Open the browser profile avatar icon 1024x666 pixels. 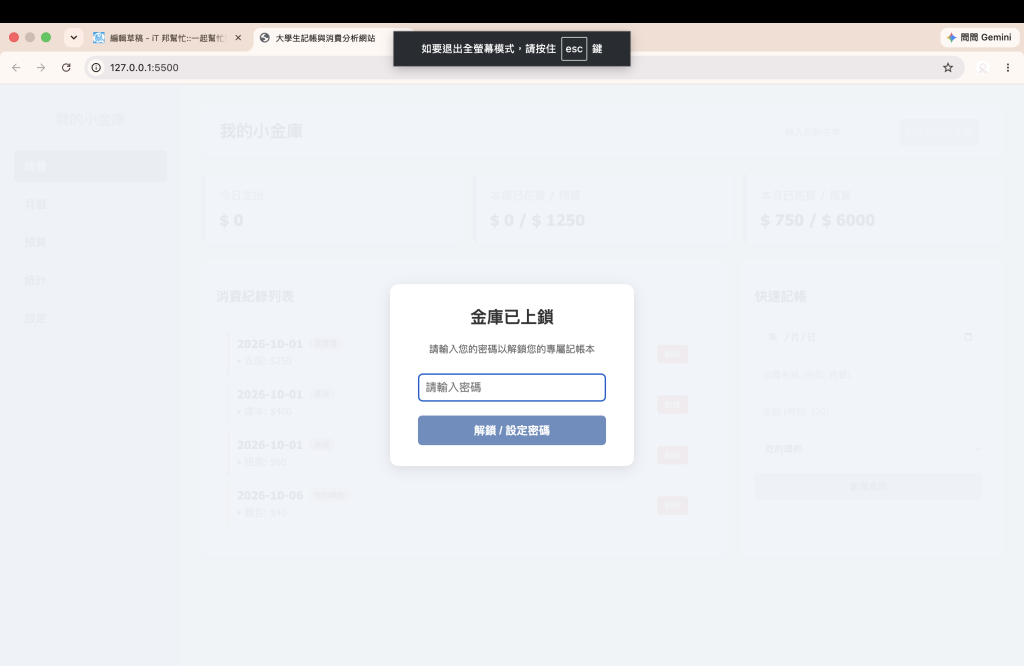coord(983,67)
